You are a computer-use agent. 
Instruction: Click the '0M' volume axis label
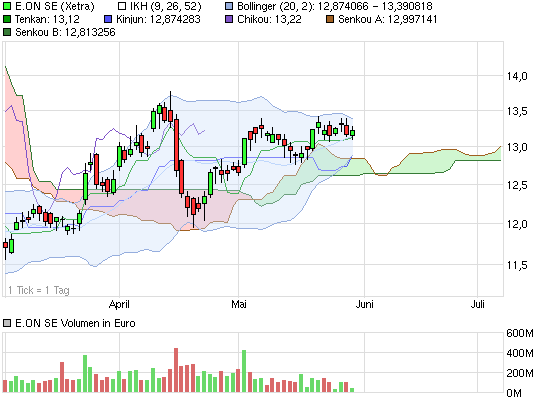pyautogui.click(x=514, y=393)
